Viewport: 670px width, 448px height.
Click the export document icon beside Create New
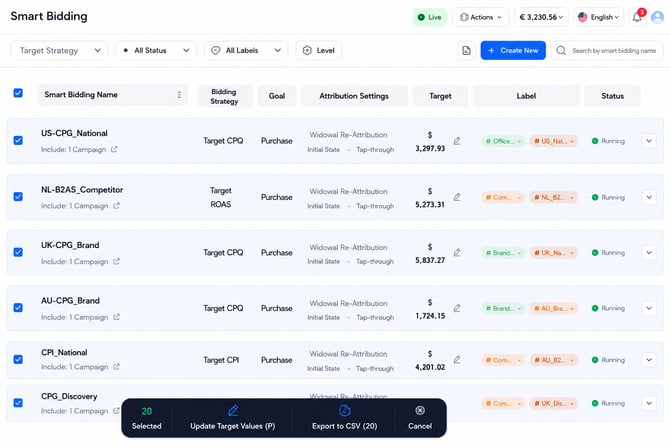(x=466, y=50)
